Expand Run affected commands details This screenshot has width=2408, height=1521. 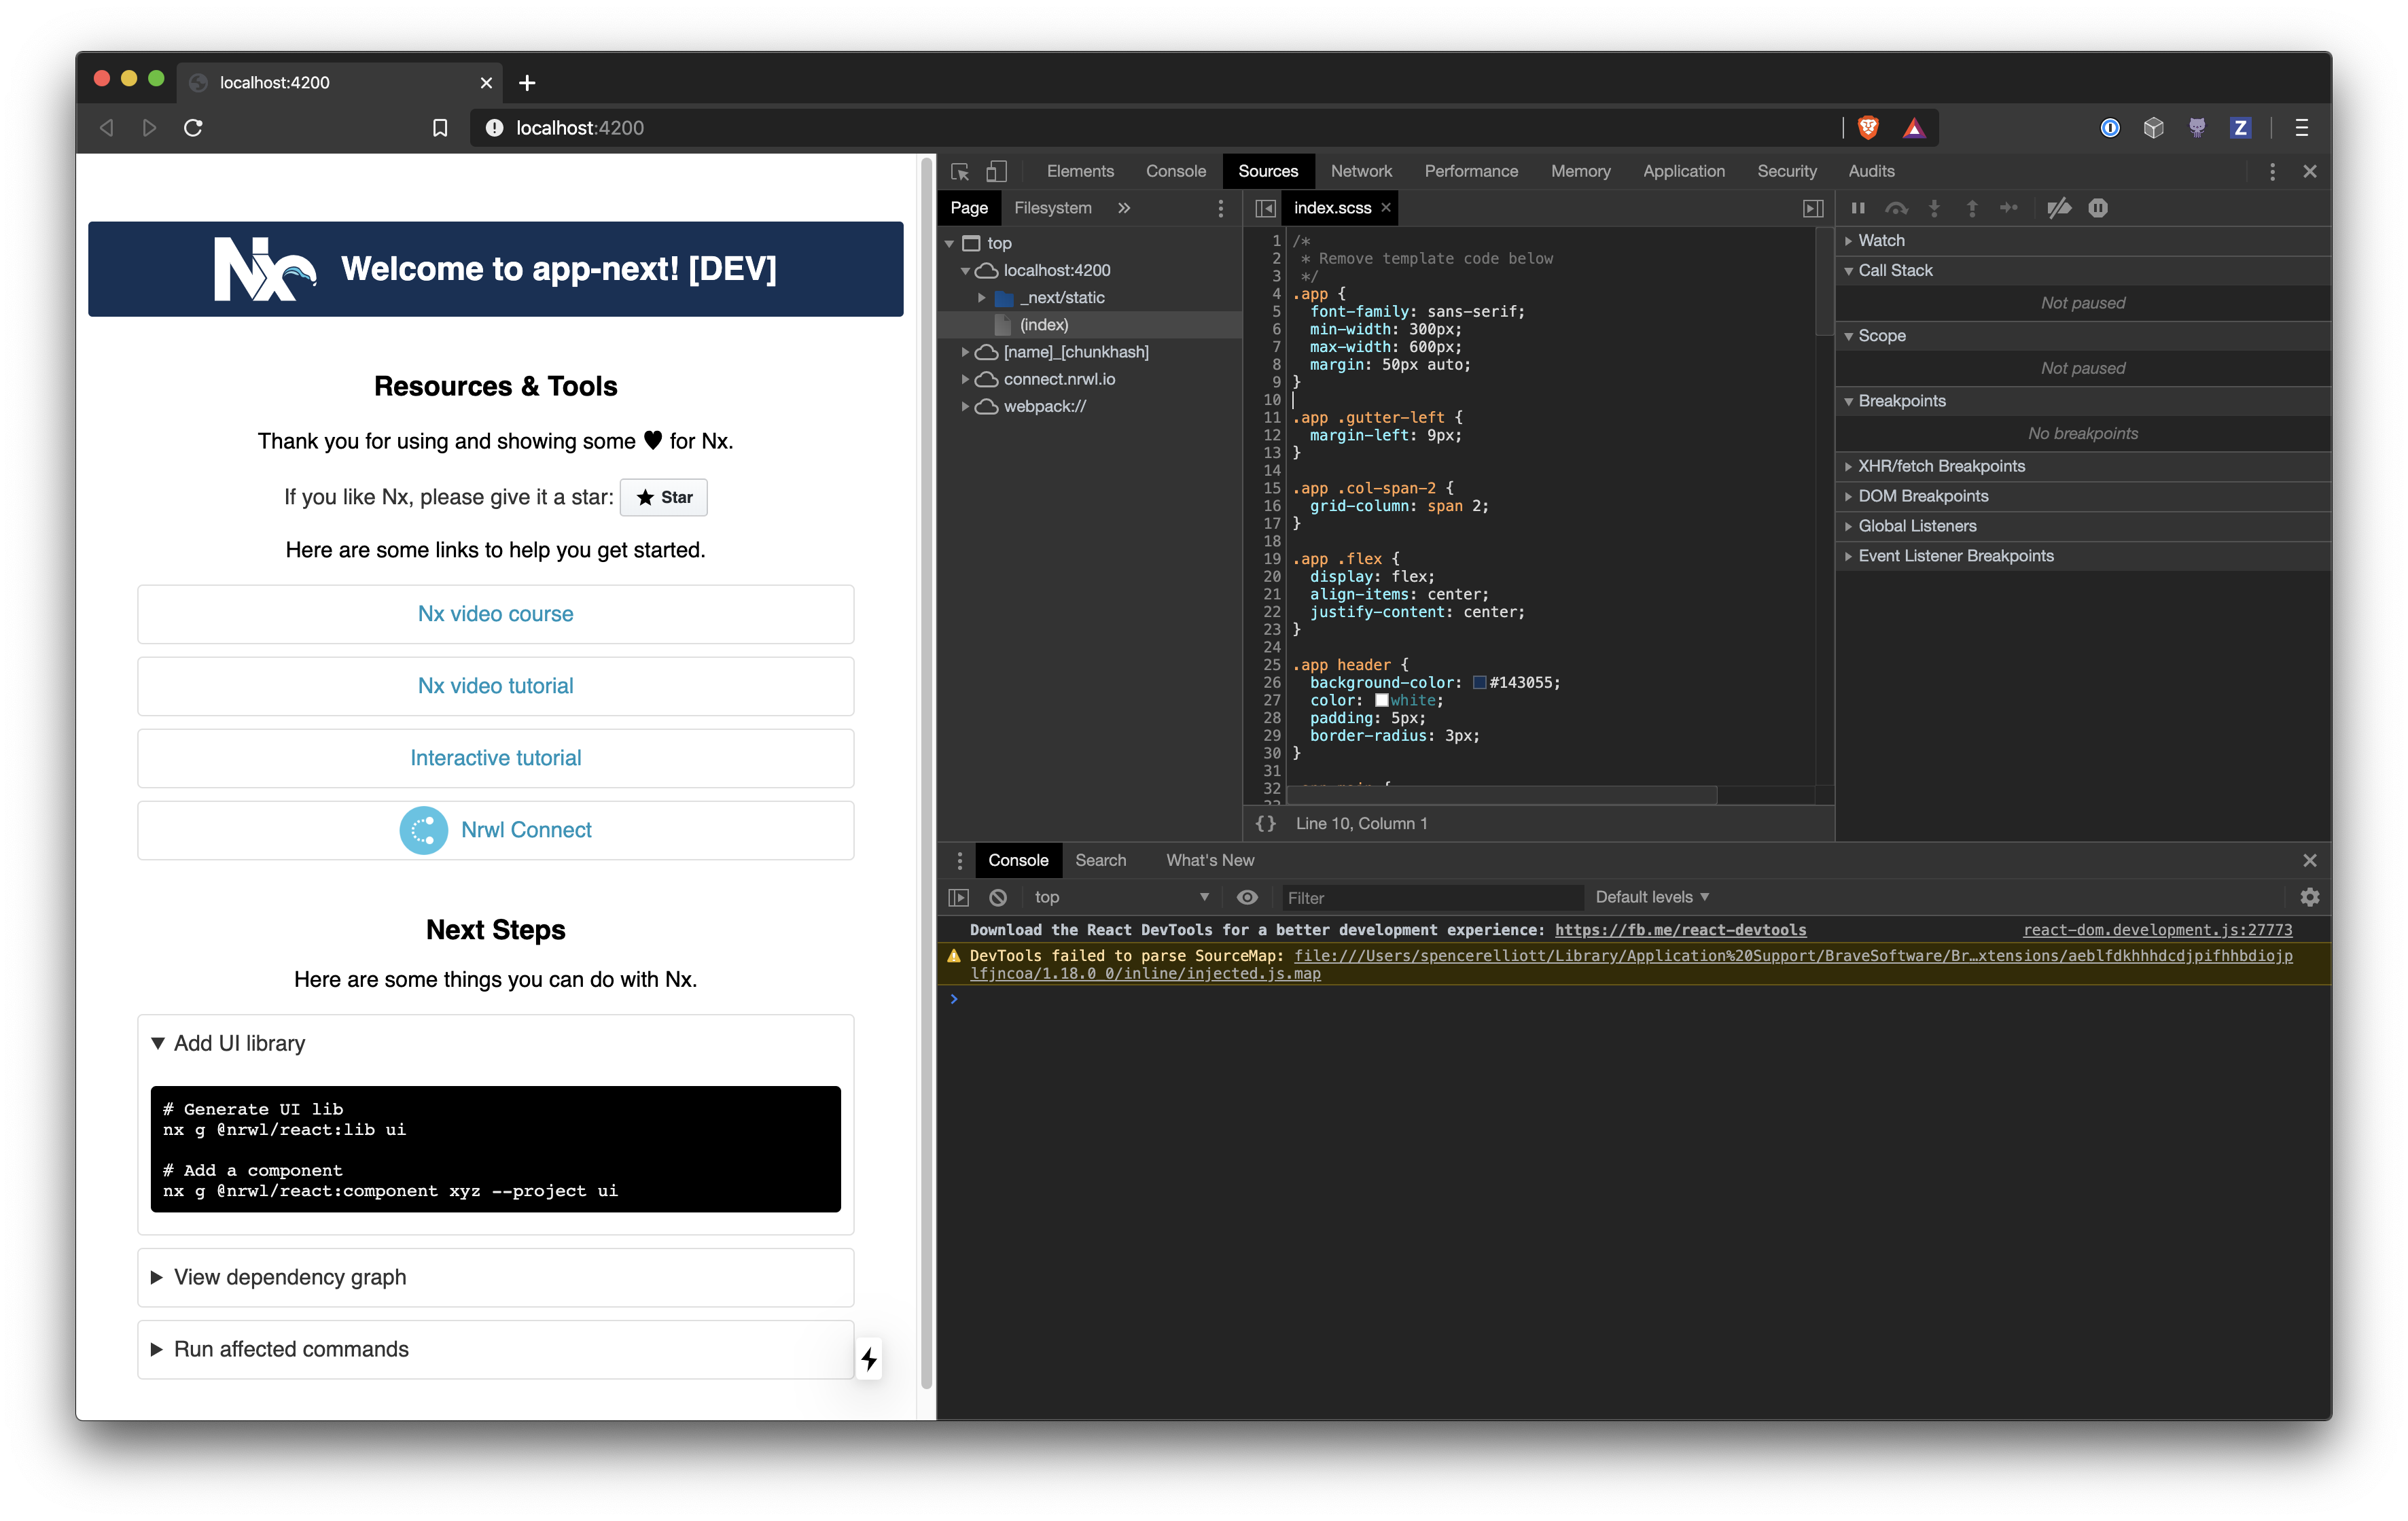click(x=495, y=1349)
